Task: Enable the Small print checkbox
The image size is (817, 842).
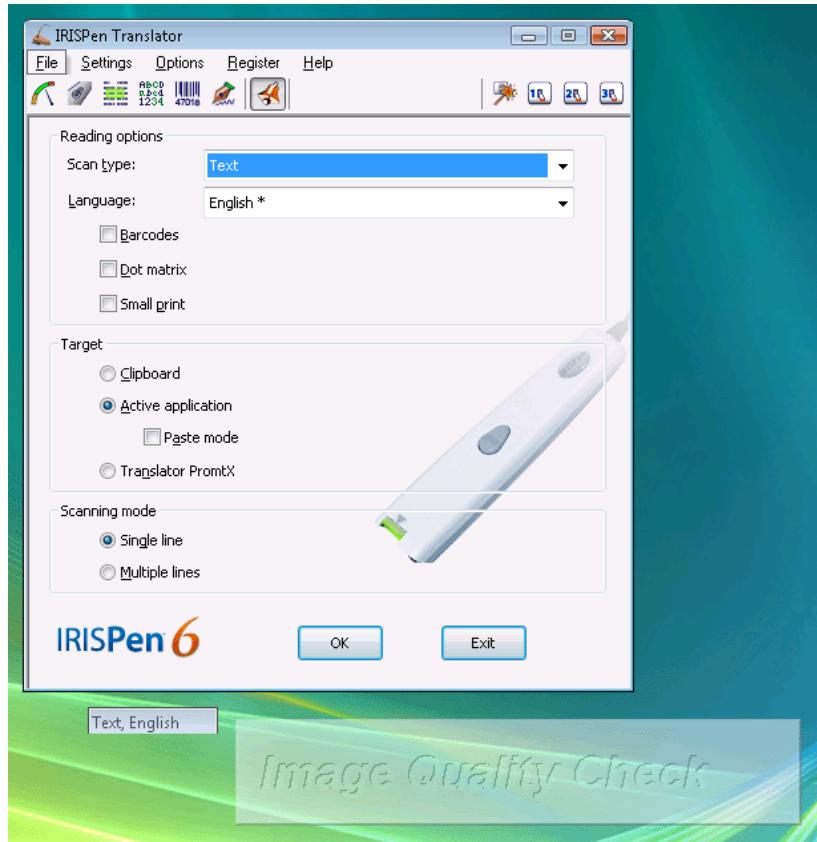Action: 108,304
